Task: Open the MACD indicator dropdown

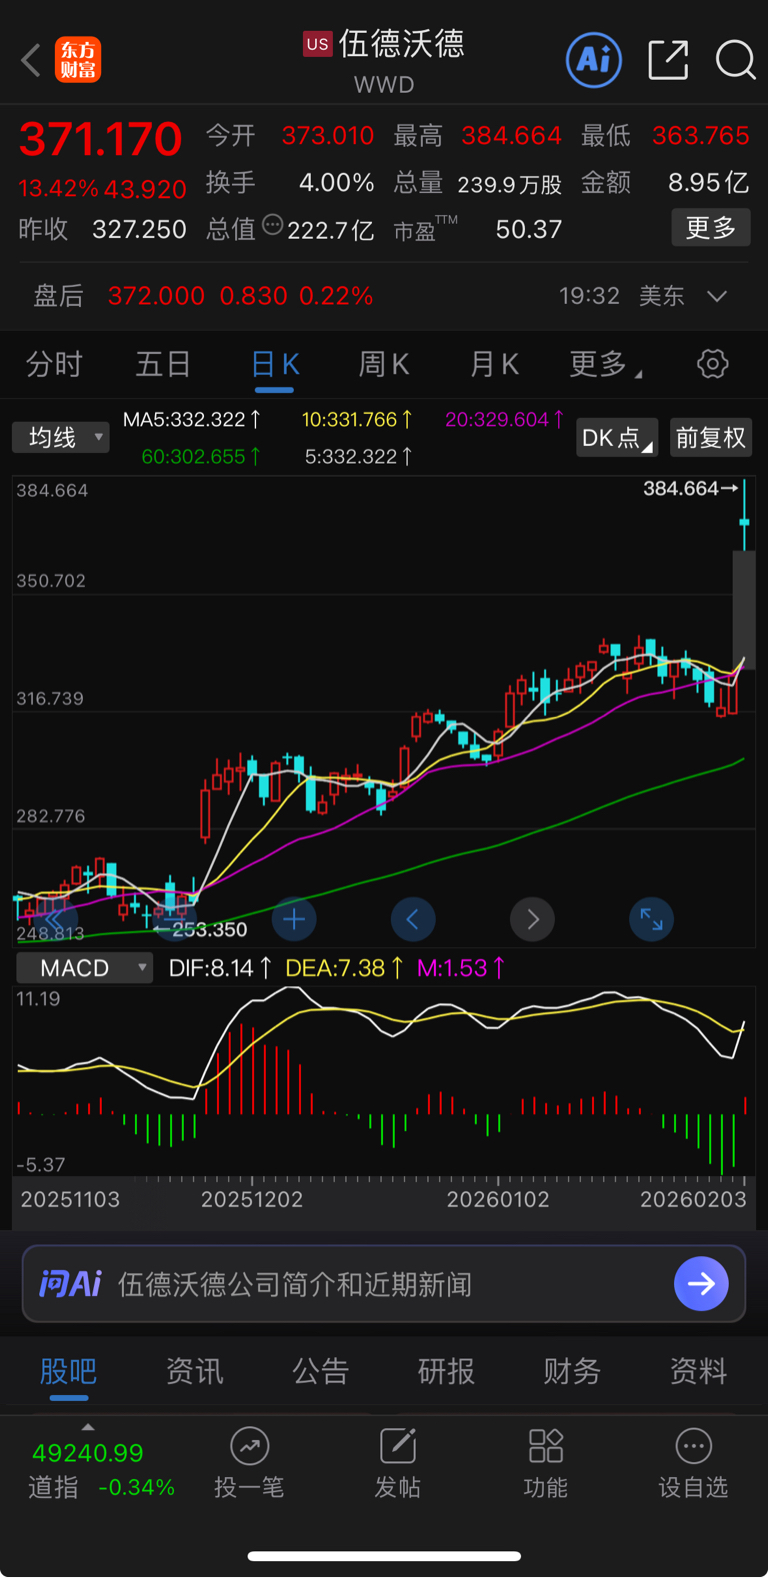Action: (x=84, y=968)
